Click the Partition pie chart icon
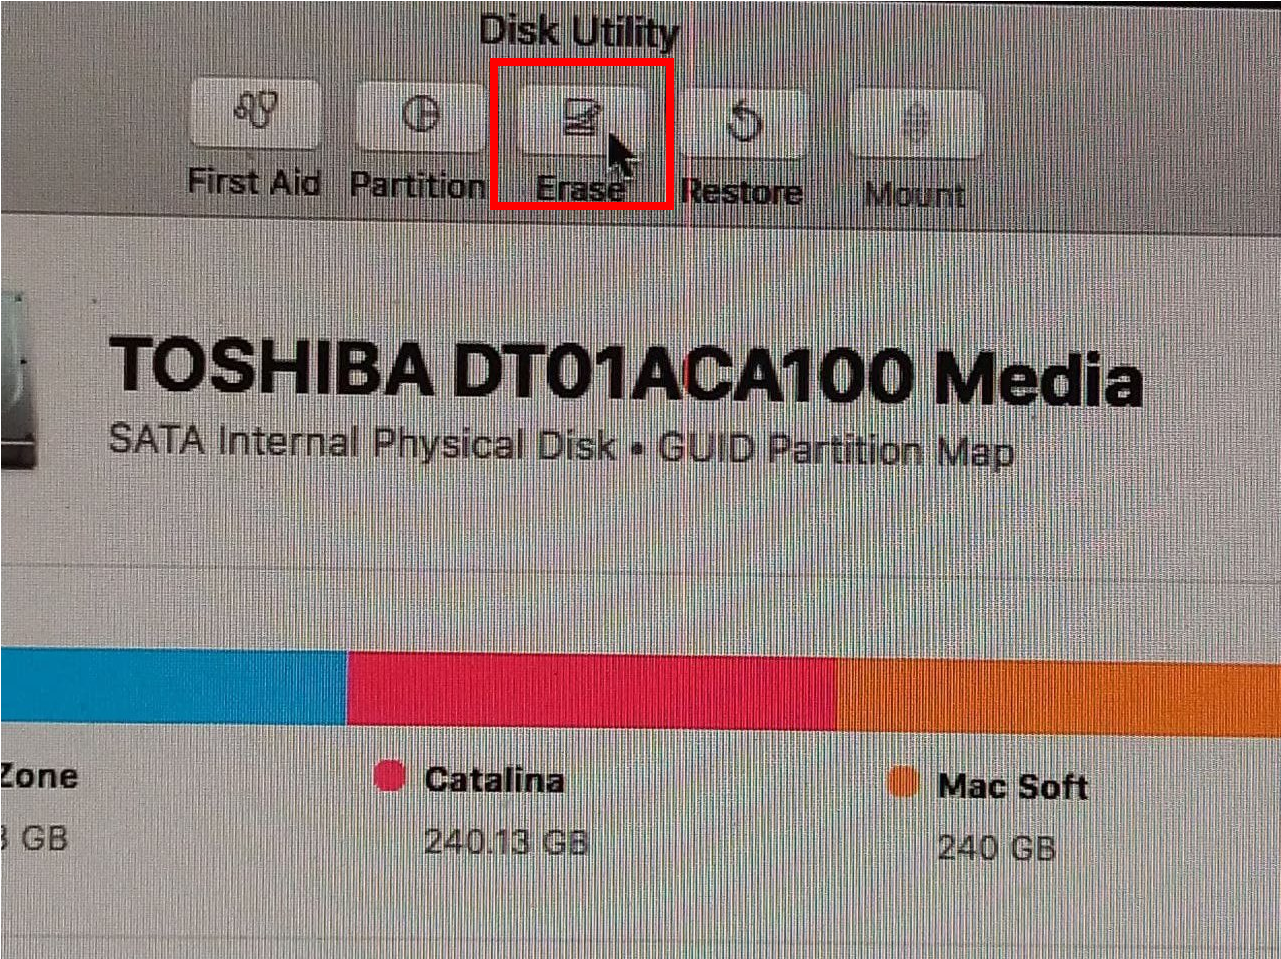The width and height of the screenshot is (1281, 959). coord(421,114)
